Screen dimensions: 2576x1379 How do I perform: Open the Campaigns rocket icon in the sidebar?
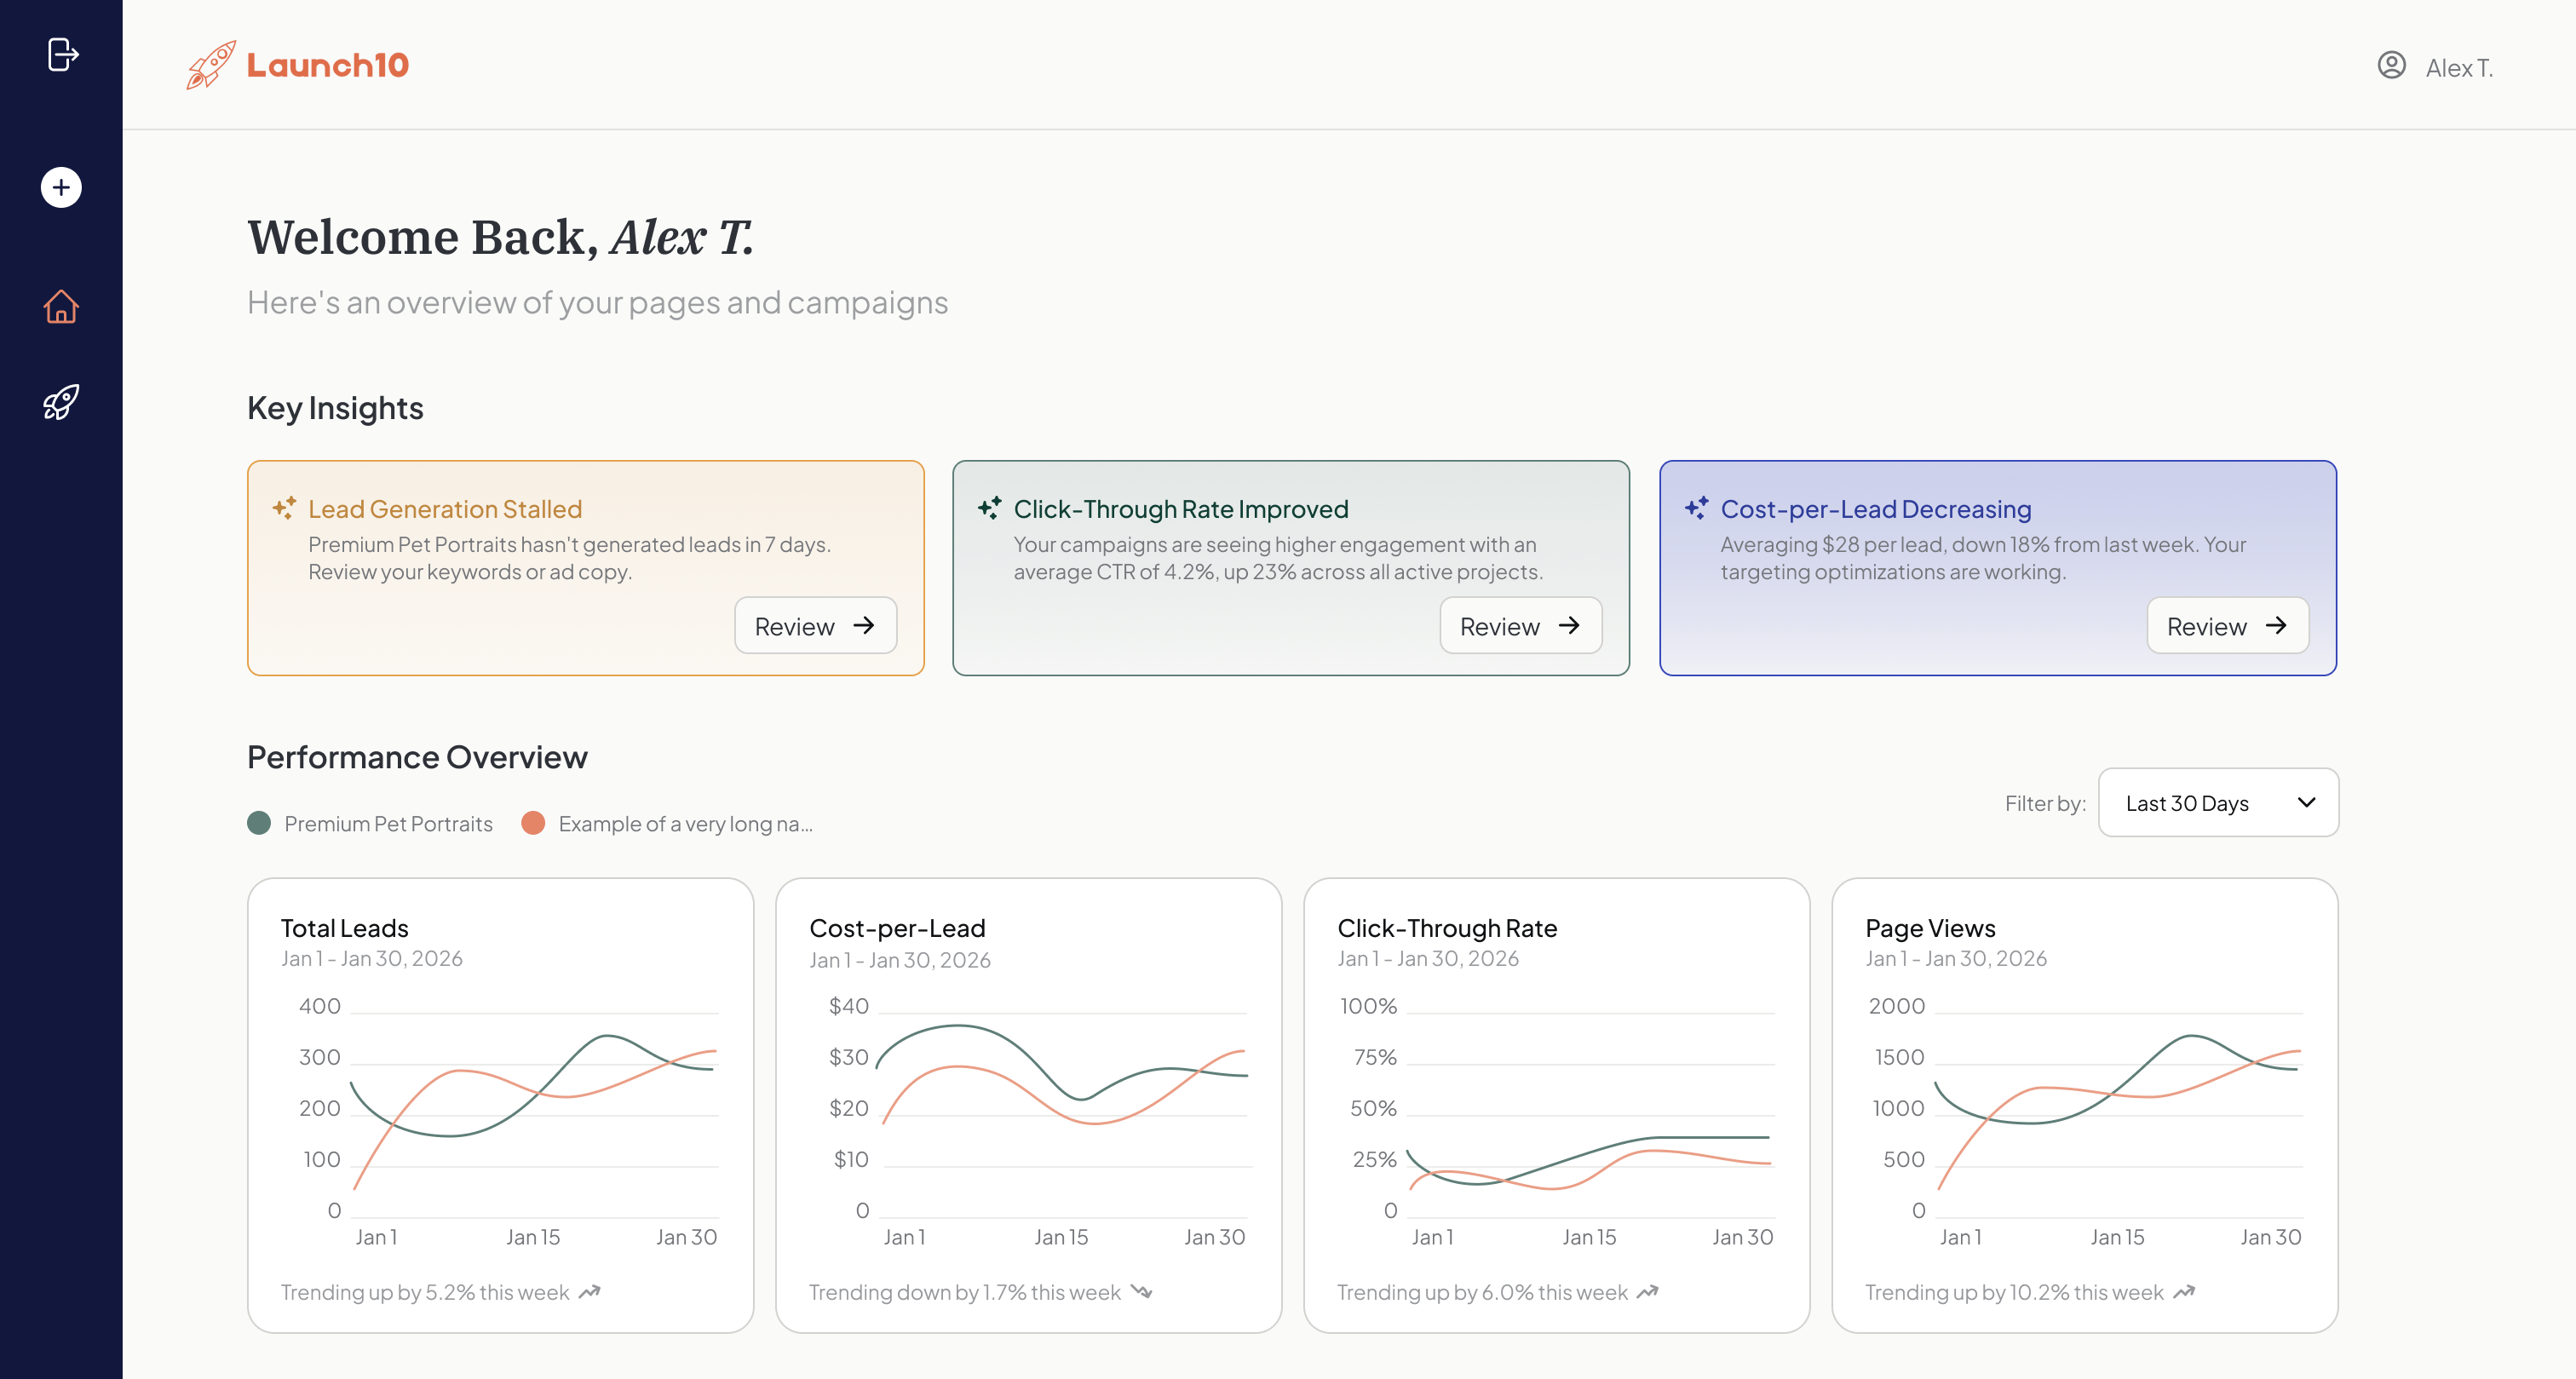pyautogui.click(x=61, y=402)
